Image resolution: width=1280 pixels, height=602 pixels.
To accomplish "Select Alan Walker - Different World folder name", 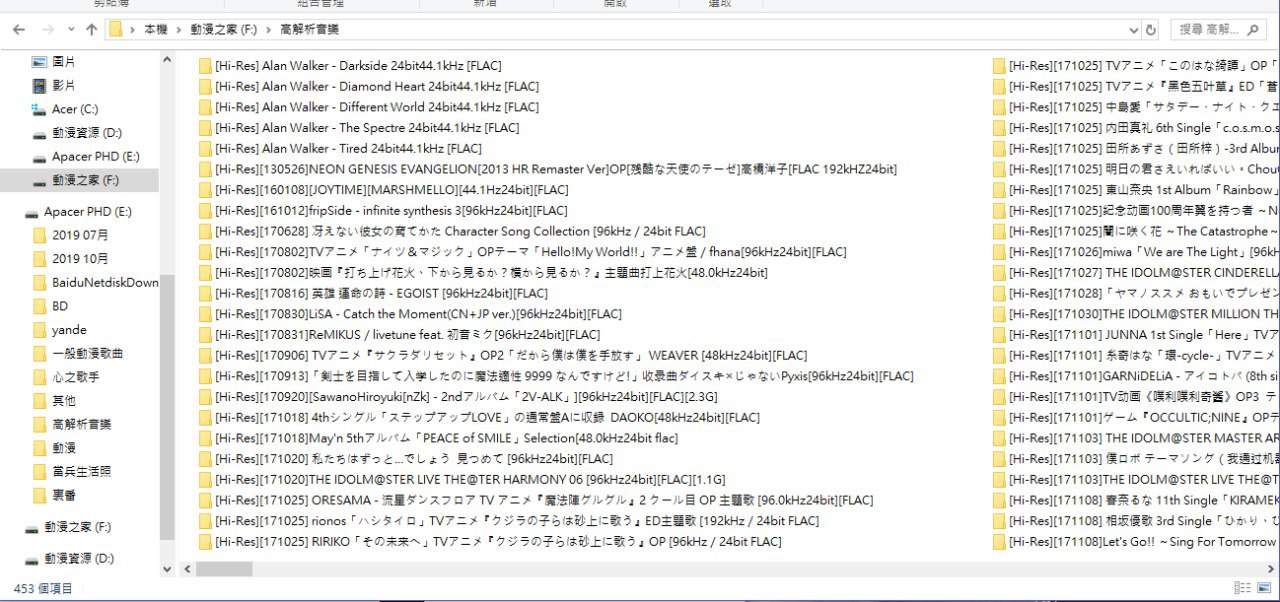I will point(376,107).
